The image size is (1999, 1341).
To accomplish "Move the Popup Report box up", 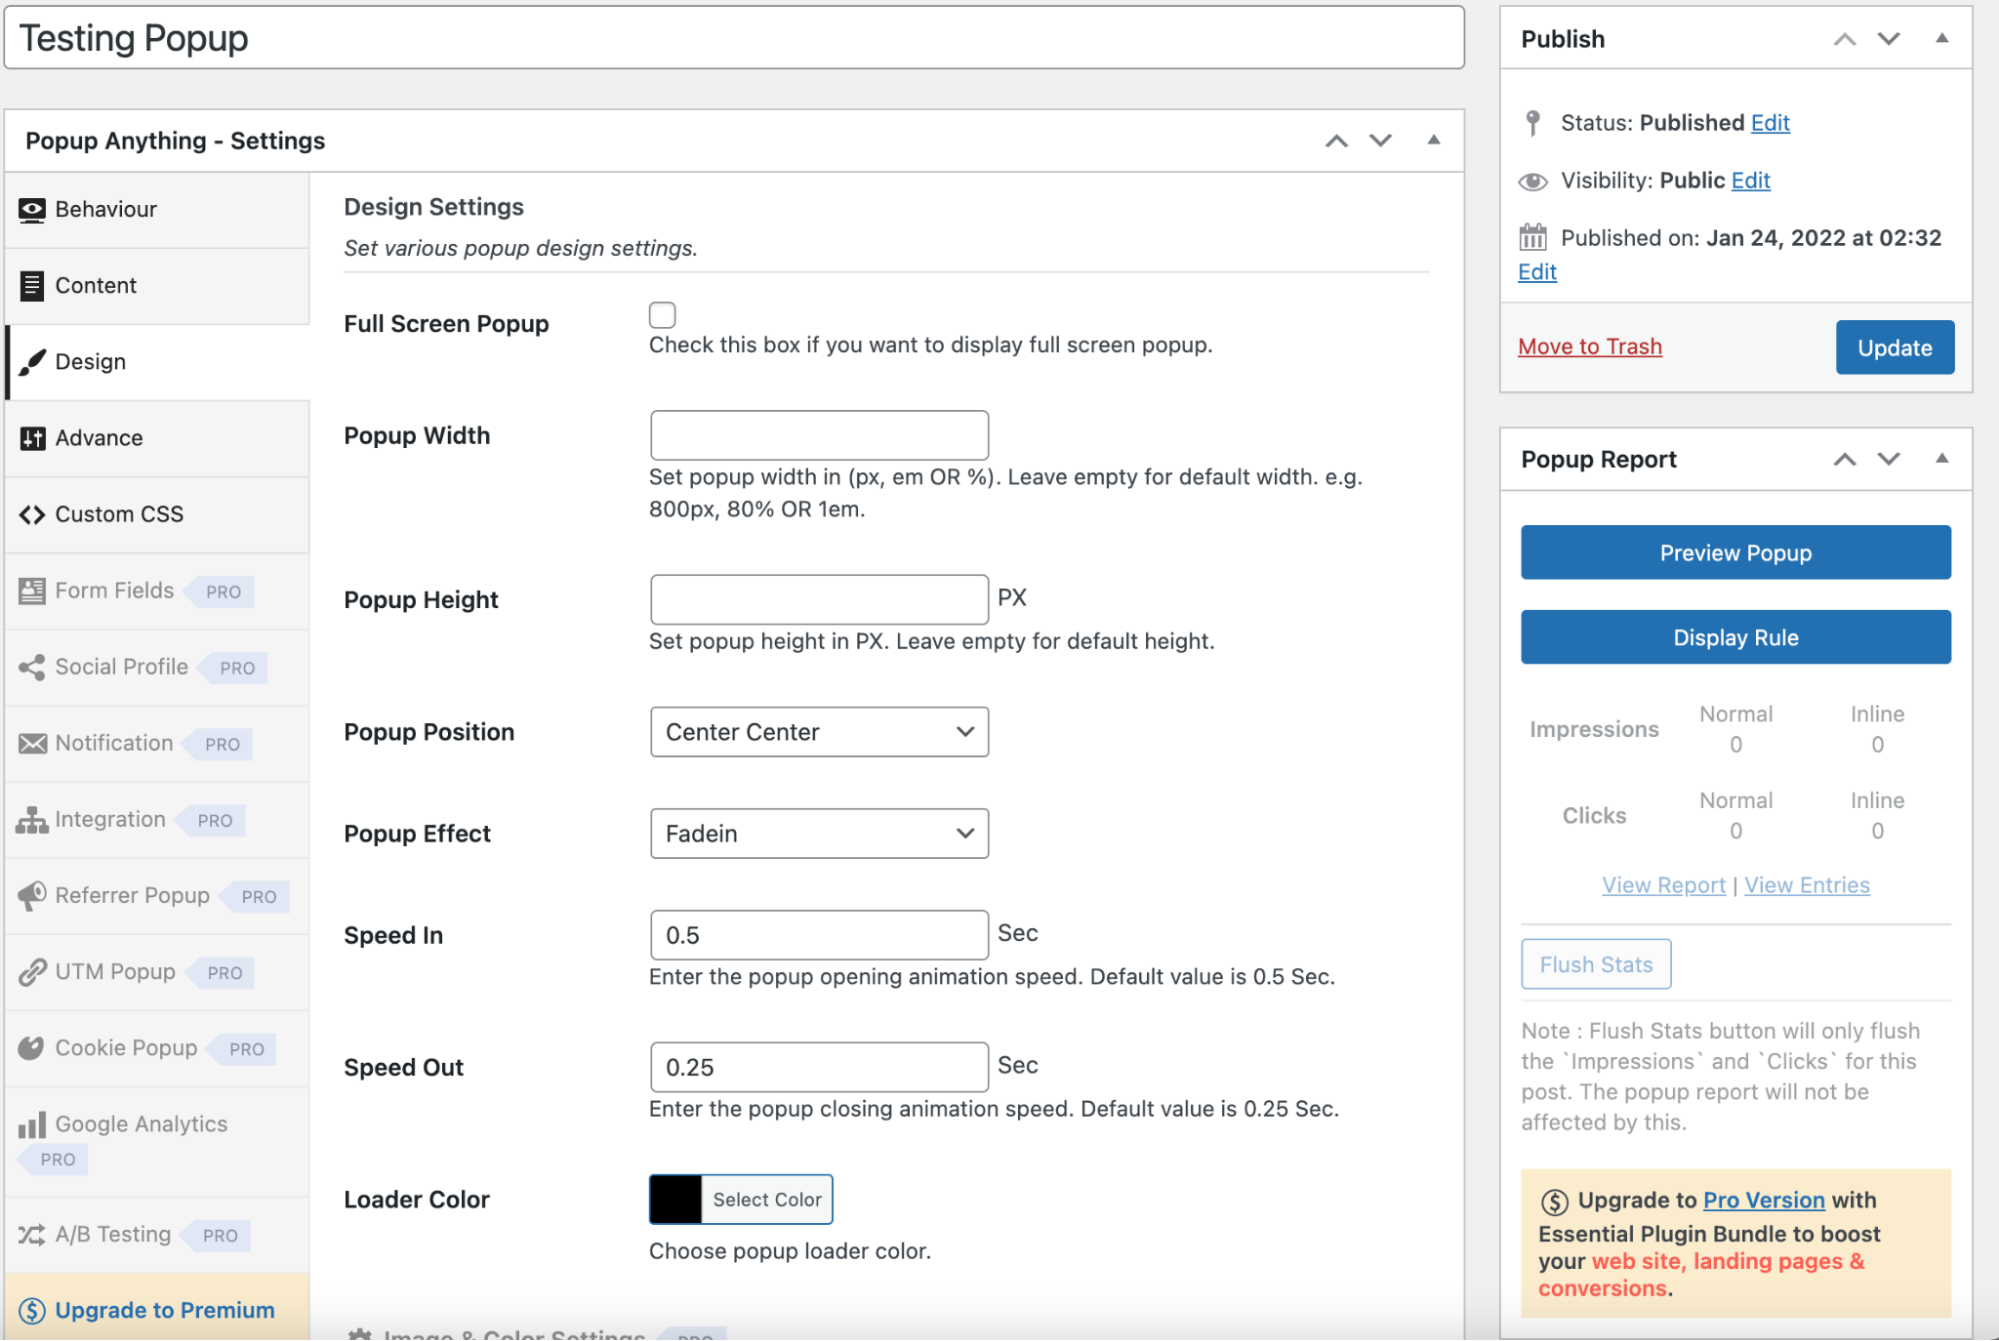I will pos(1845,459).
